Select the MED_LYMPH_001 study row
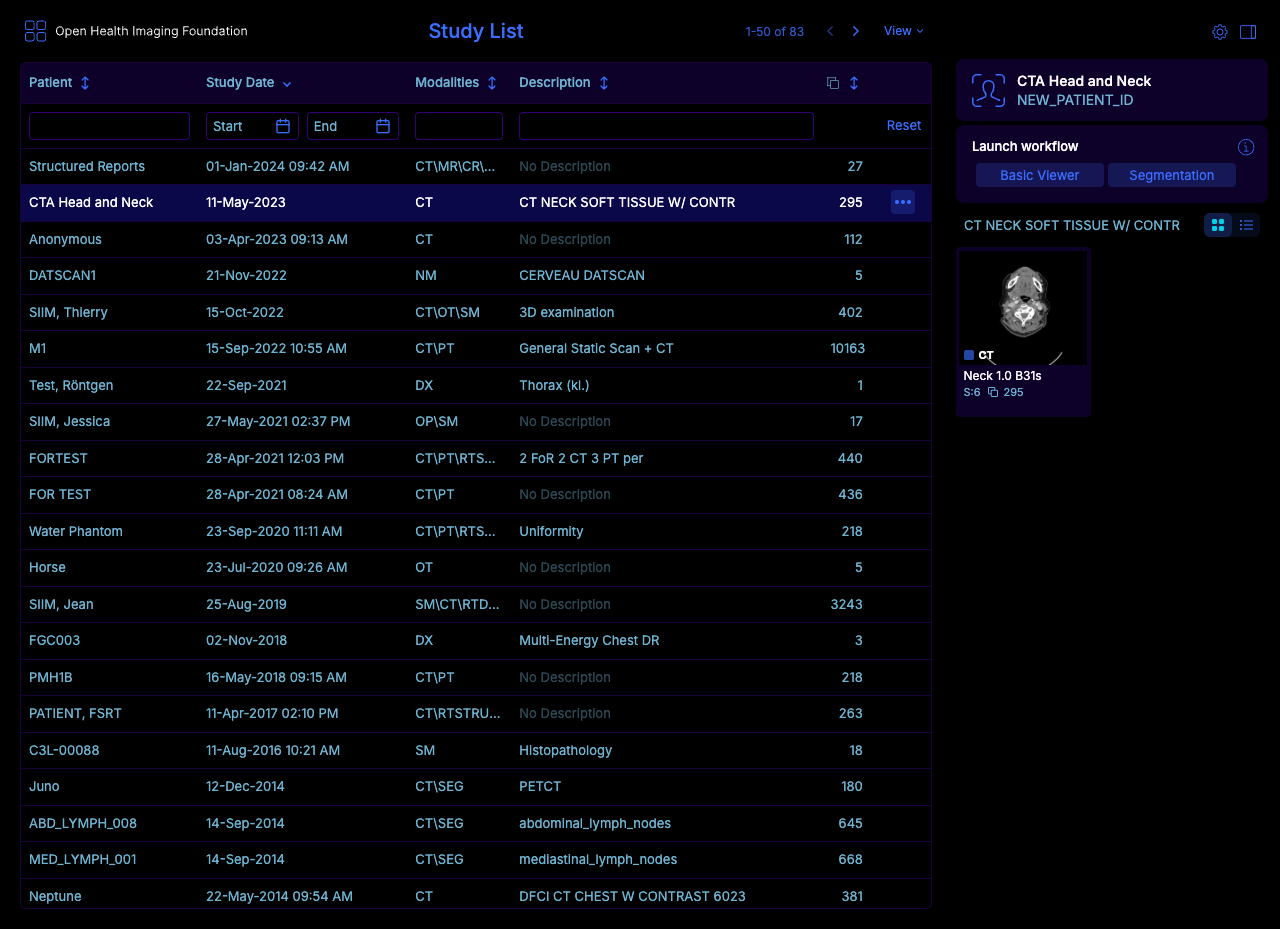Image resolution: width=1280 pixels, height=929 pixels. tap(475, 859)
